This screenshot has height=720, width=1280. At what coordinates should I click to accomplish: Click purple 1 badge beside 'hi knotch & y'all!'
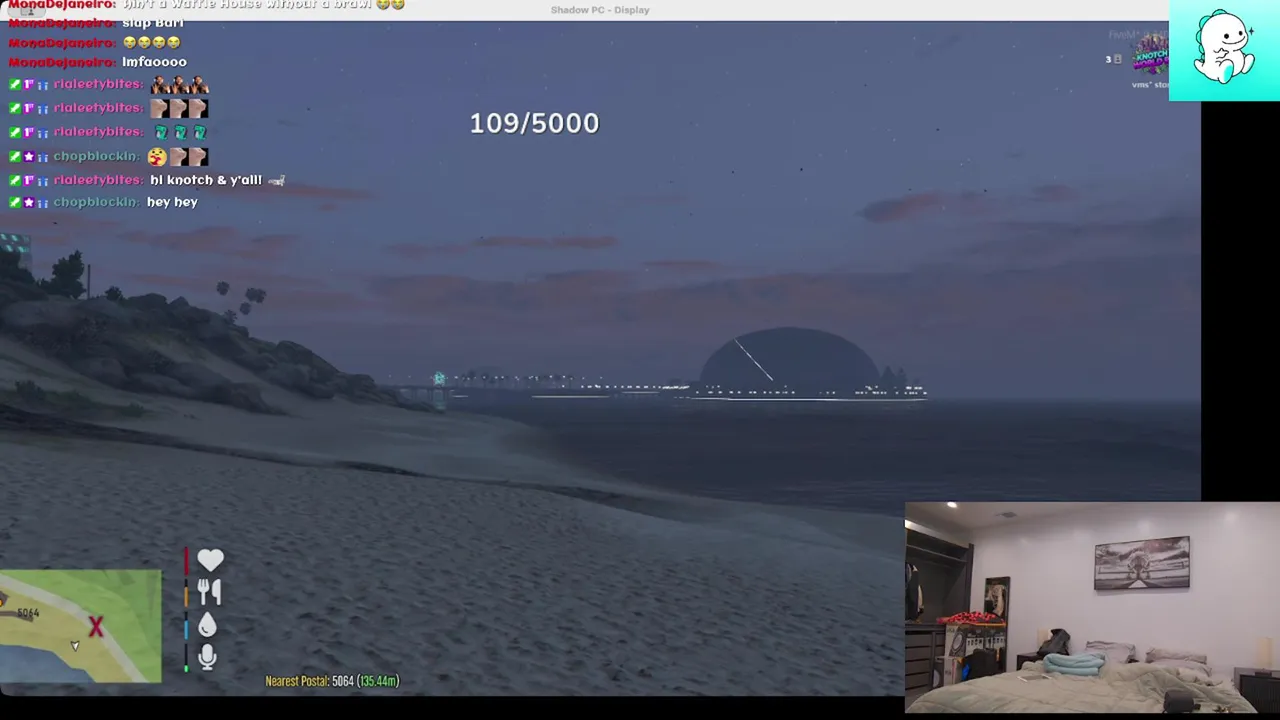(29, 181)
